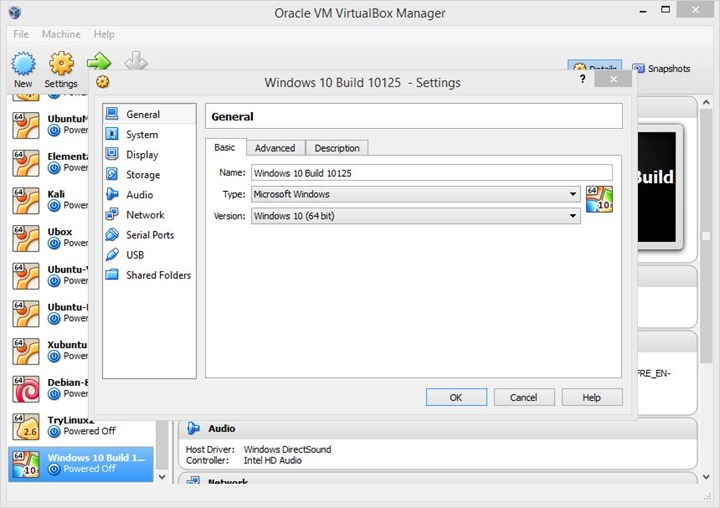
Task: Open the Machine menu
Action: point(61,34)
